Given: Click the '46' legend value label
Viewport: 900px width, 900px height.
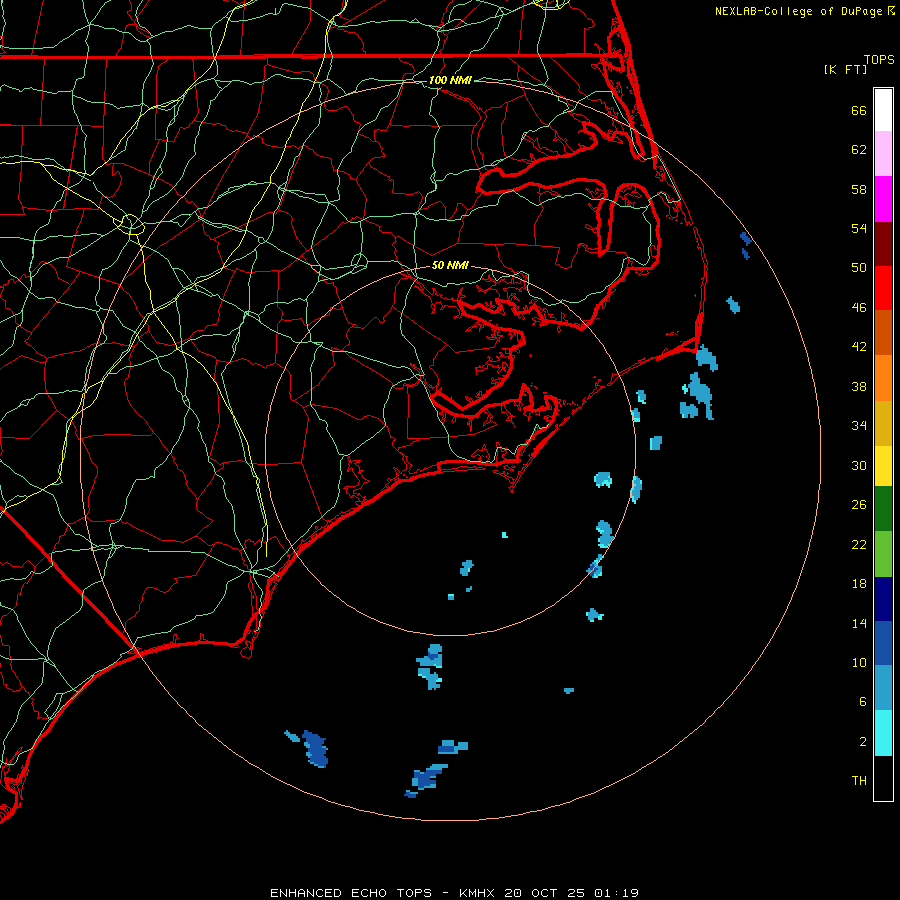Looking at the screenshot, I should (859, 307).
